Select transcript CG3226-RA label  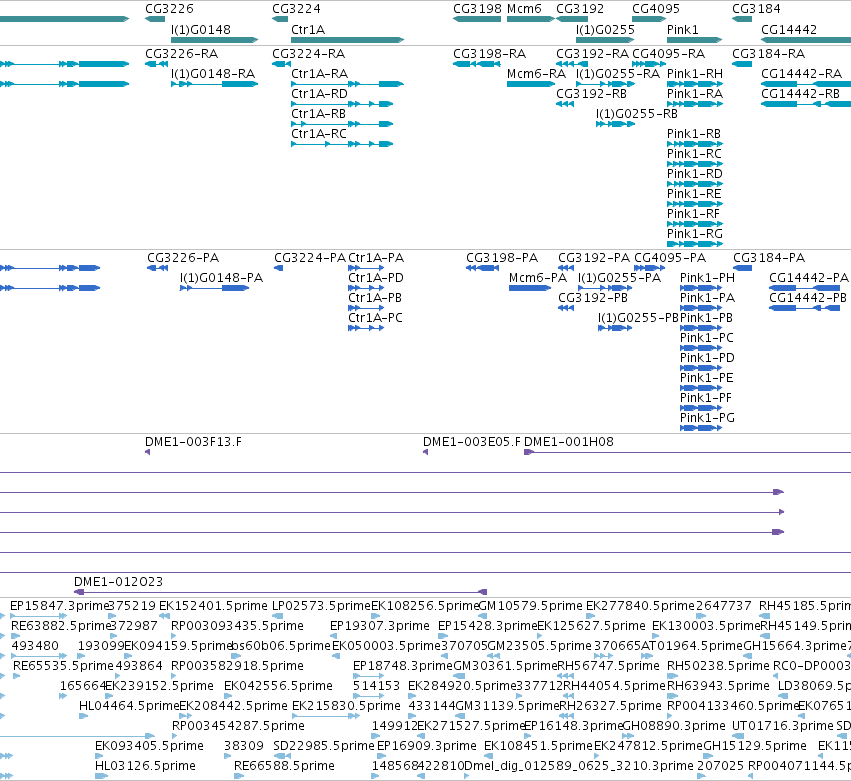tap(181, 53)
